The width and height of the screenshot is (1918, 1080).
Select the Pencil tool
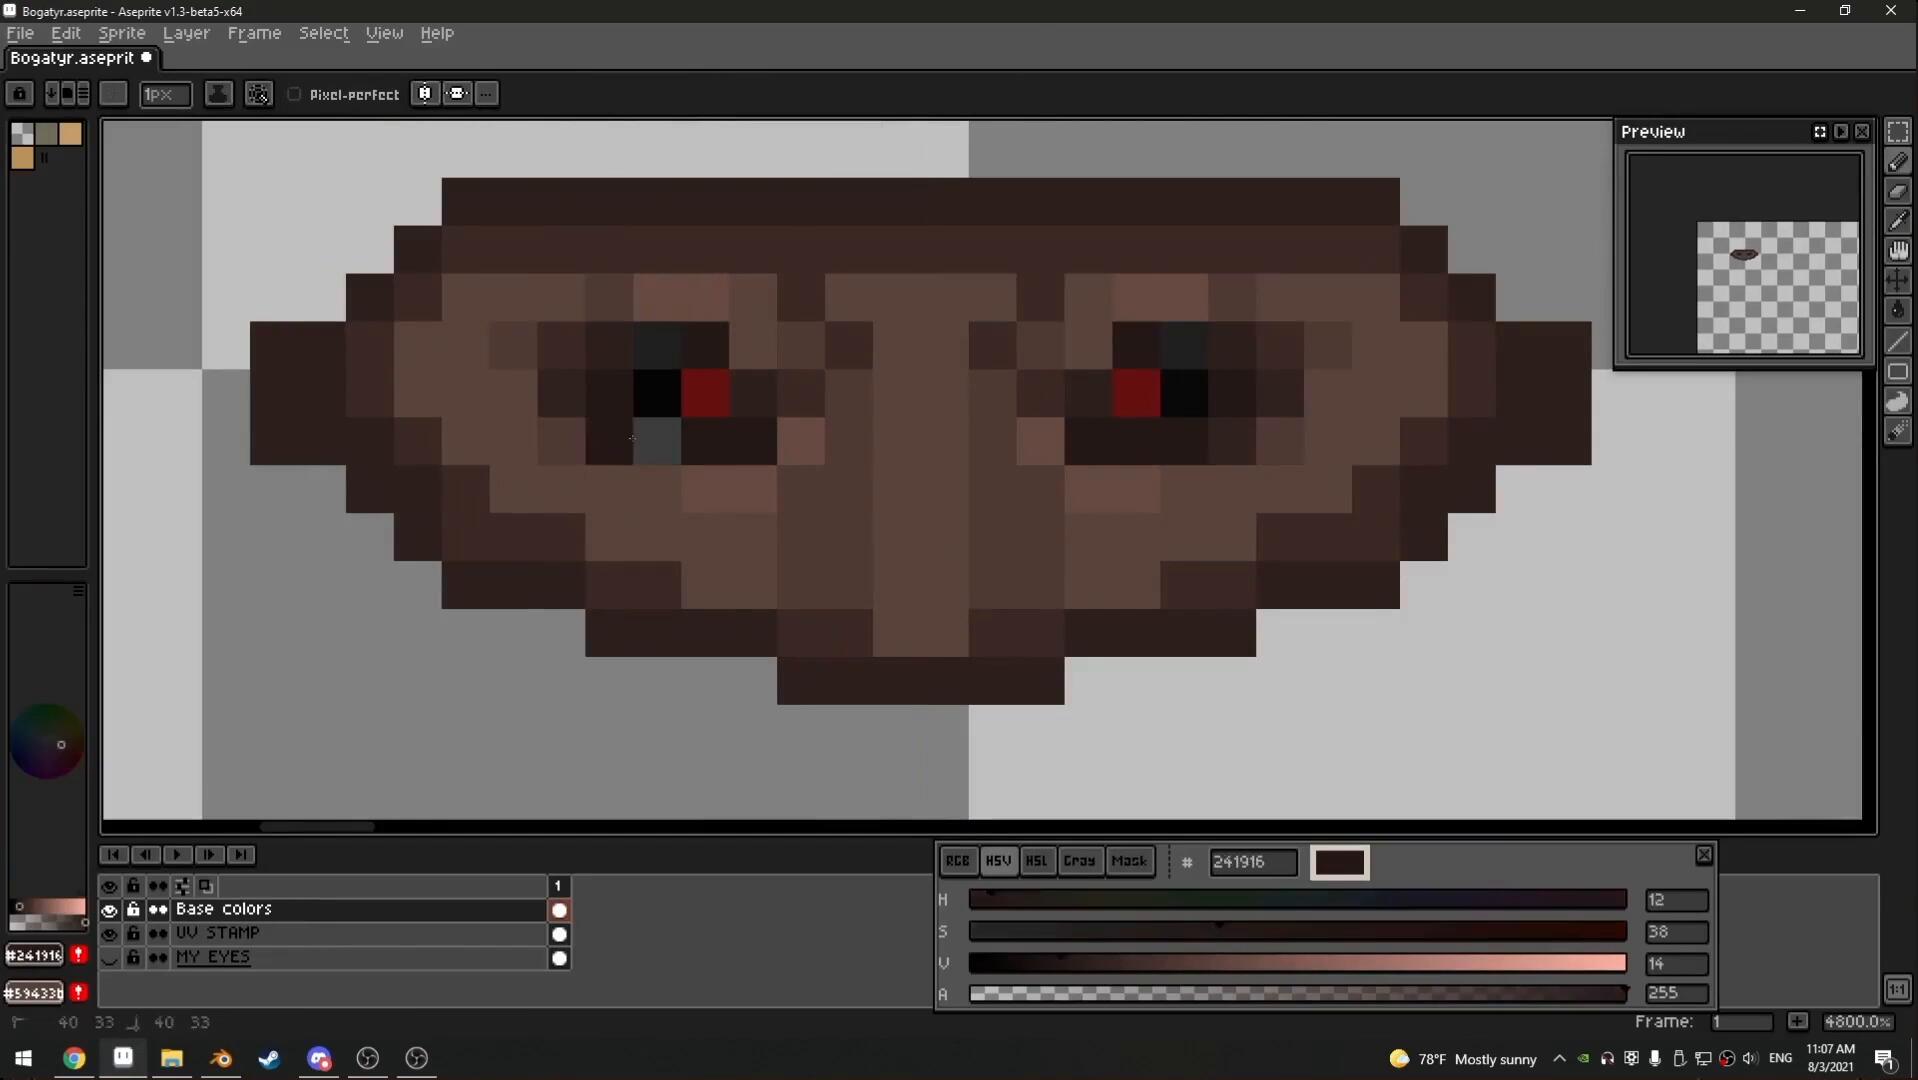click(x=1897, y=162)
